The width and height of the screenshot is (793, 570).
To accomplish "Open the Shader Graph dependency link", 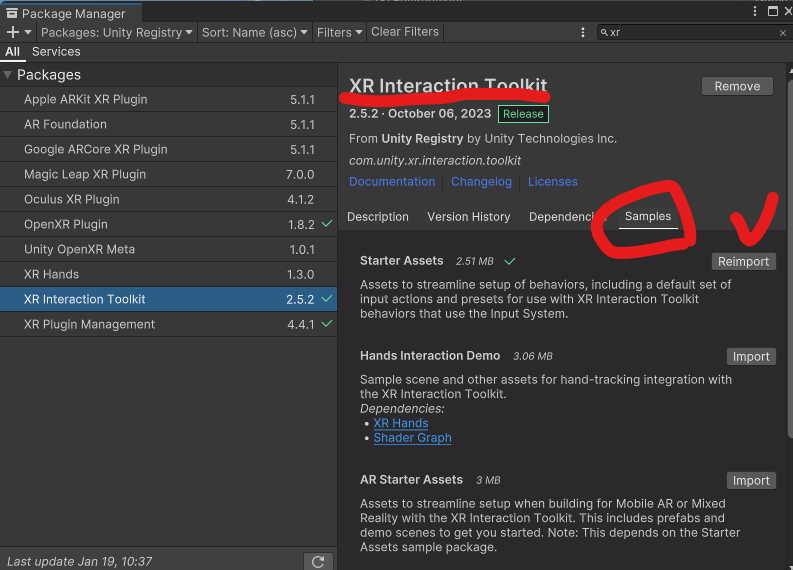I will [412, 438].
